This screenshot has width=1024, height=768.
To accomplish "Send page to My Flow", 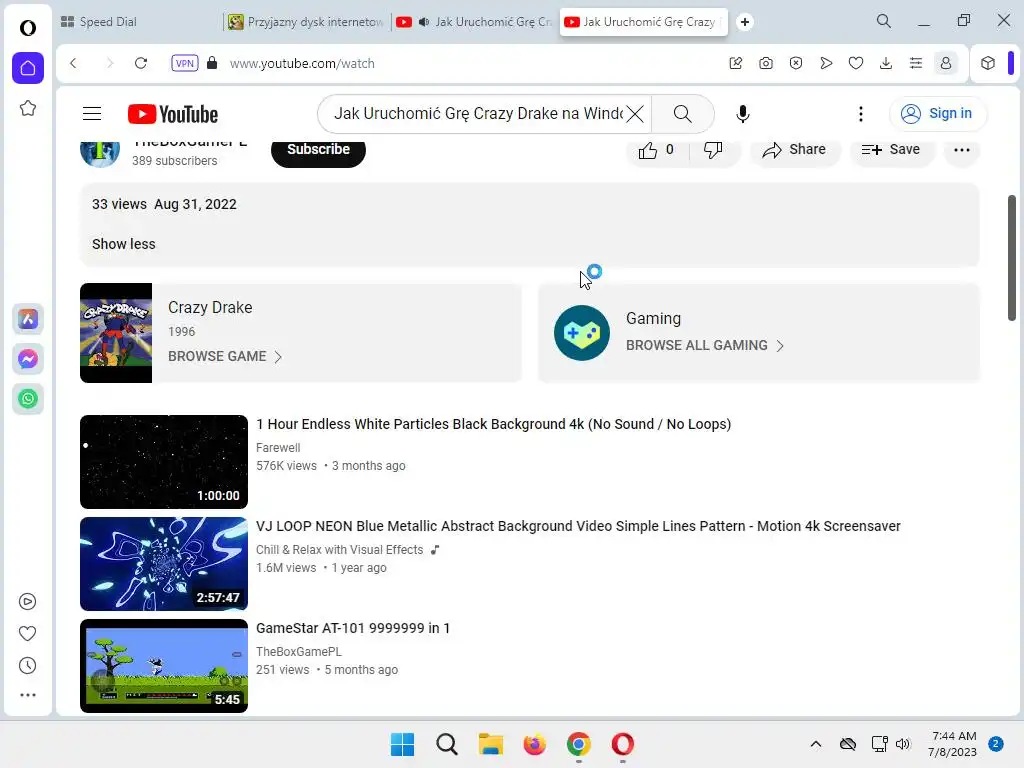I will tap(826, 63).
